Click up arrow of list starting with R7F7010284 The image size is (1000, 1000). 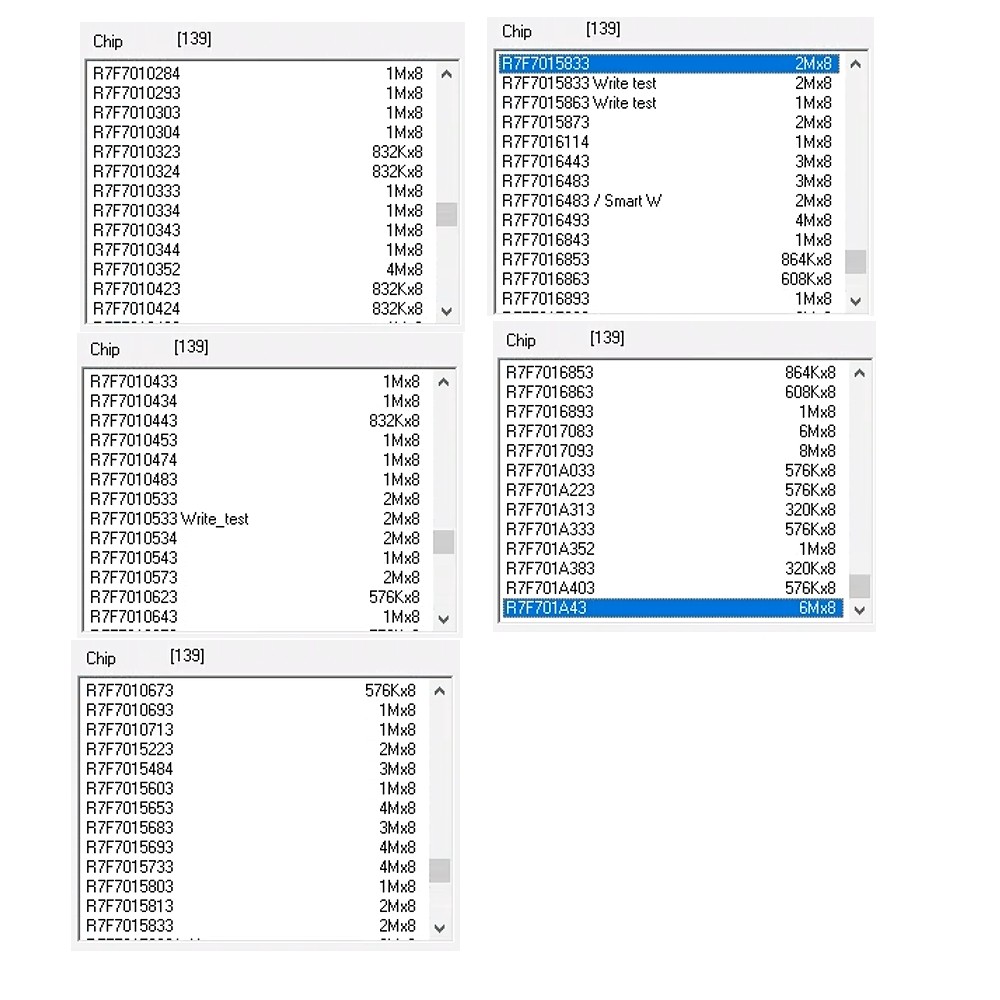pos(447,74)
